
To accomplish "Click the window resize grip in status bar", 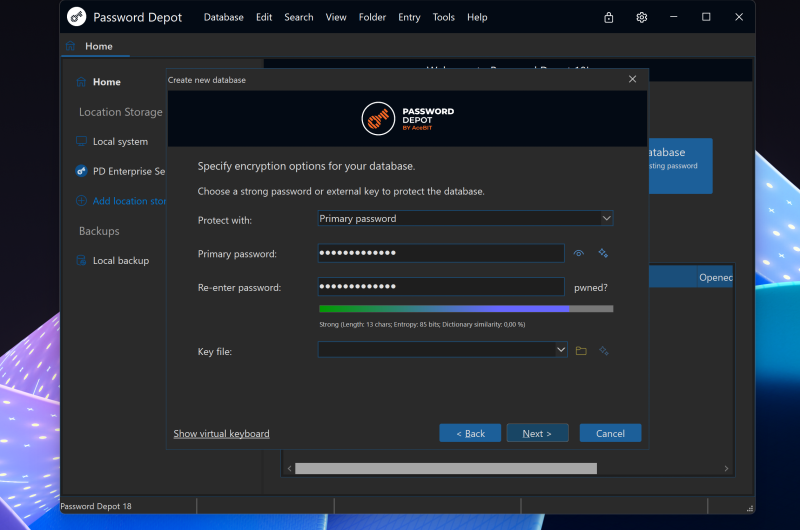I will click(749, 508).
